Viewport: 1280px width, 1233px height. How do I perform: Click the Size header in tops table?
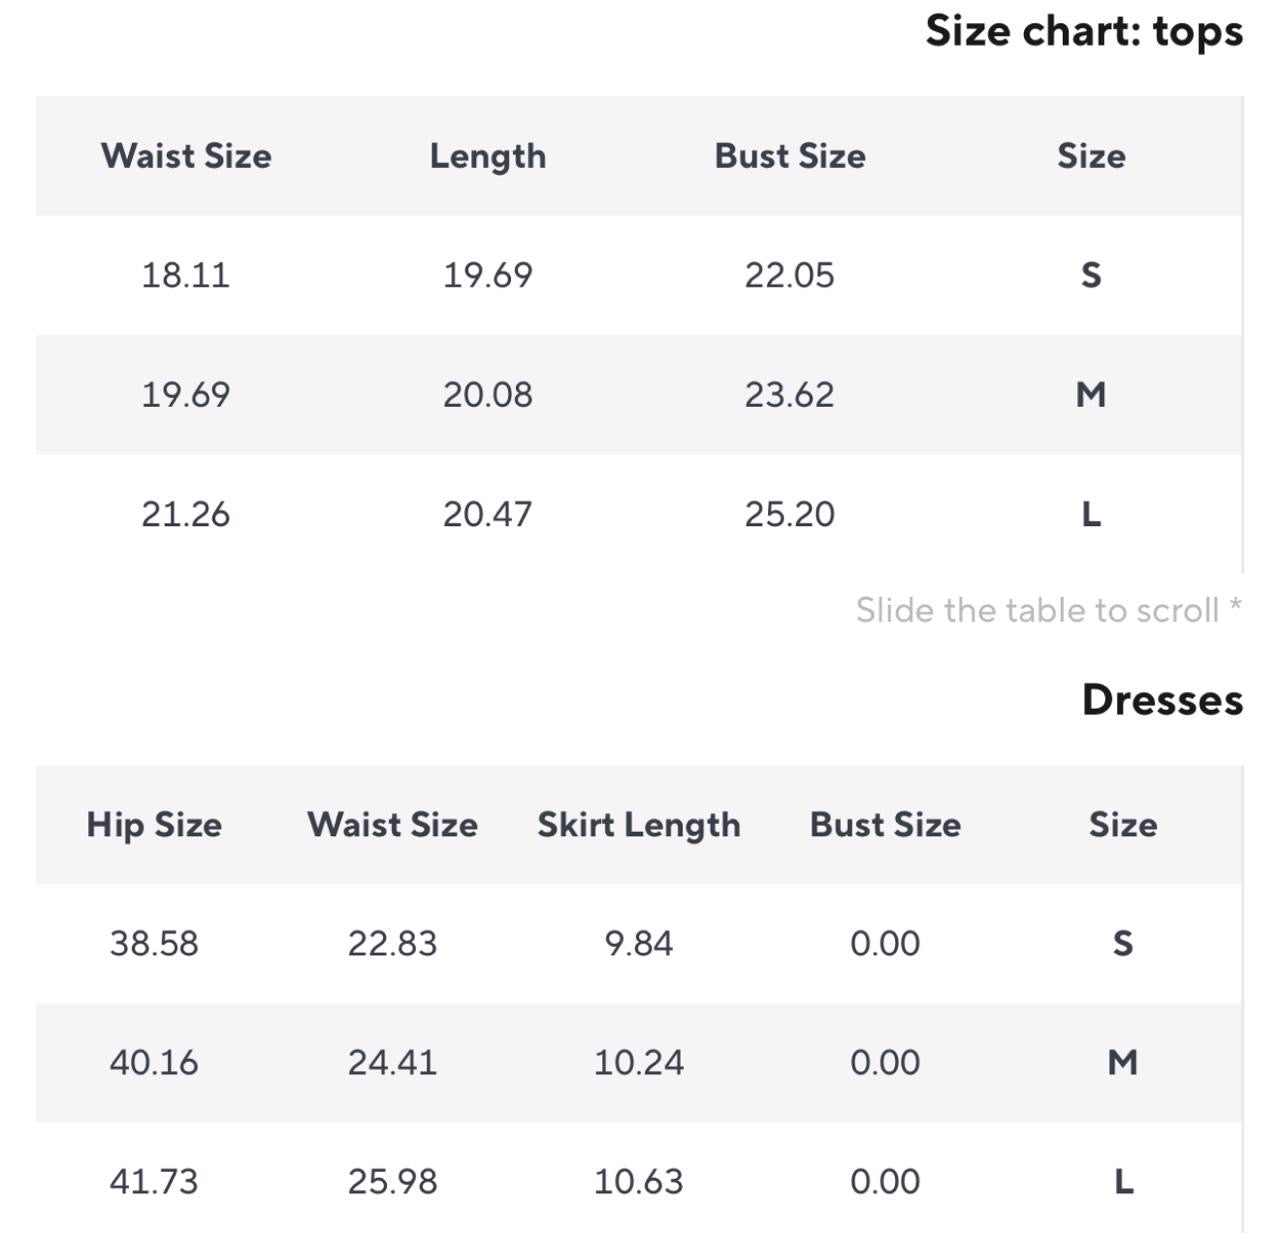[x=1091, y=156]
